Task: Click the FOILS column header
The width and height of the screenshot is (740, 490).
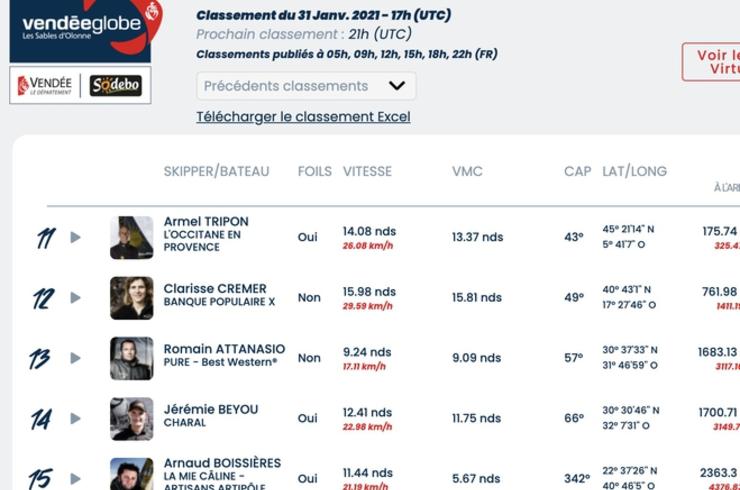Action: click(315, 171)
